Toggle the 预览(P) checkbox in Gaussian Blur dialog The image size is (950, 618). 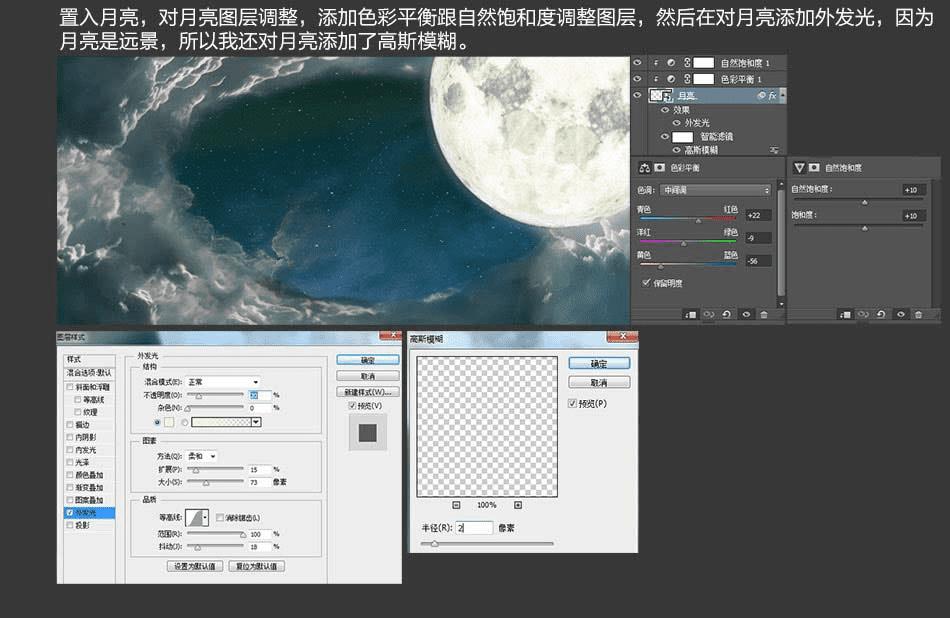tap(572, 404)
